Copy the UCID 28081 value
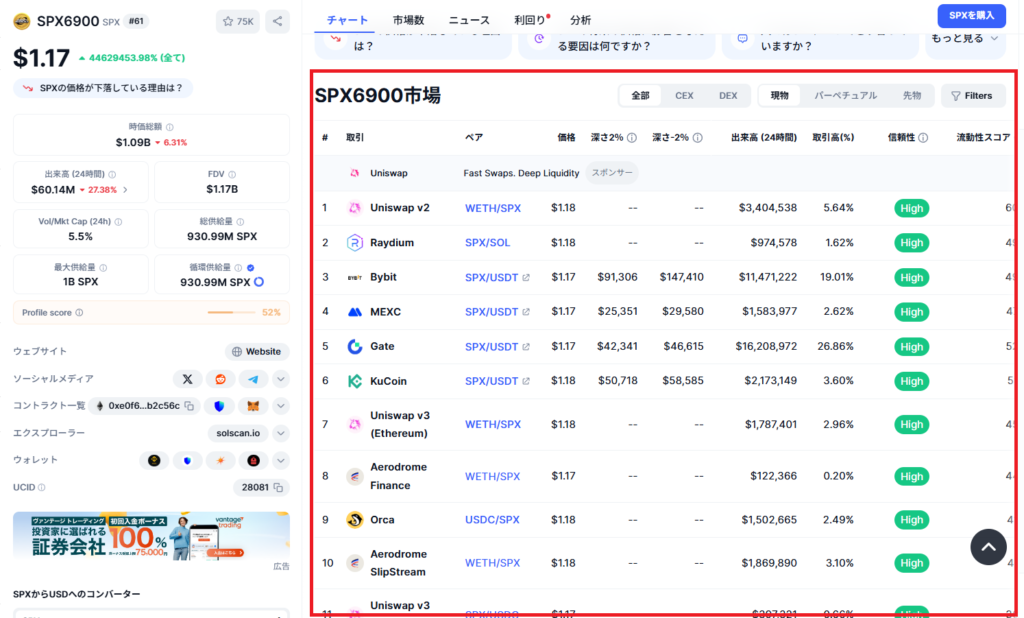1024x618 pixels. coord(278,487)
